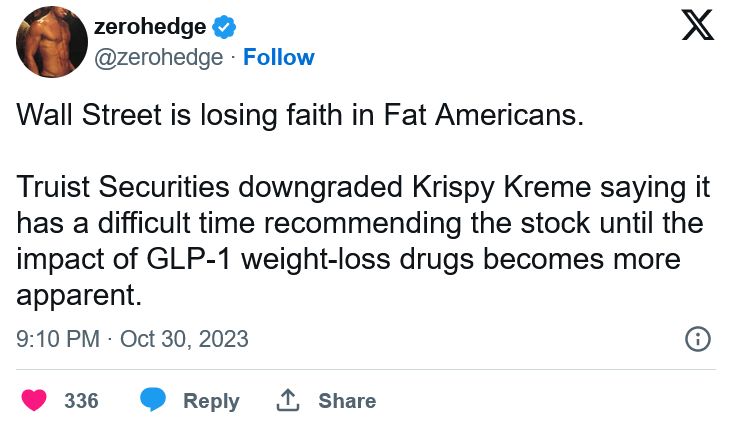Image resolution: width=730 pixels, height=421 pixels.
Task: Click the 'Wall Street is losing faith' sentence
Action: [299, 115]
